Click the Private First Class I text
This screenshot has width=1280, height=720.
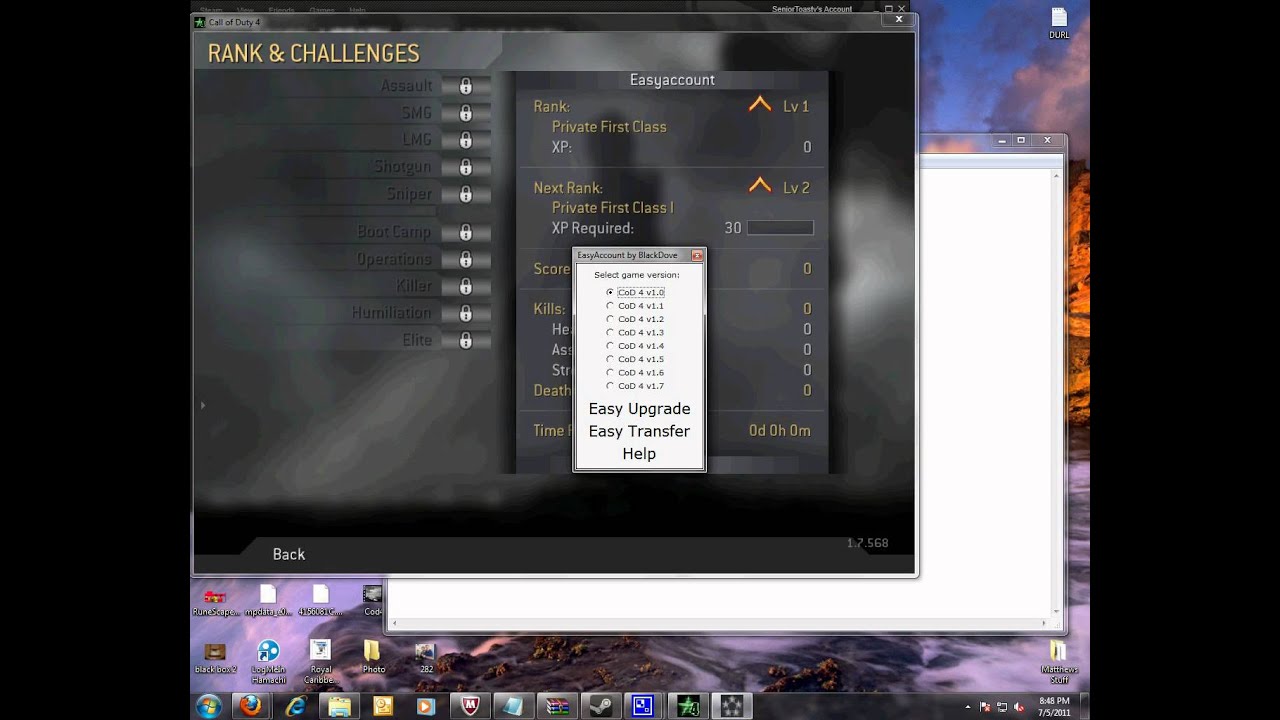coord(613,208)
